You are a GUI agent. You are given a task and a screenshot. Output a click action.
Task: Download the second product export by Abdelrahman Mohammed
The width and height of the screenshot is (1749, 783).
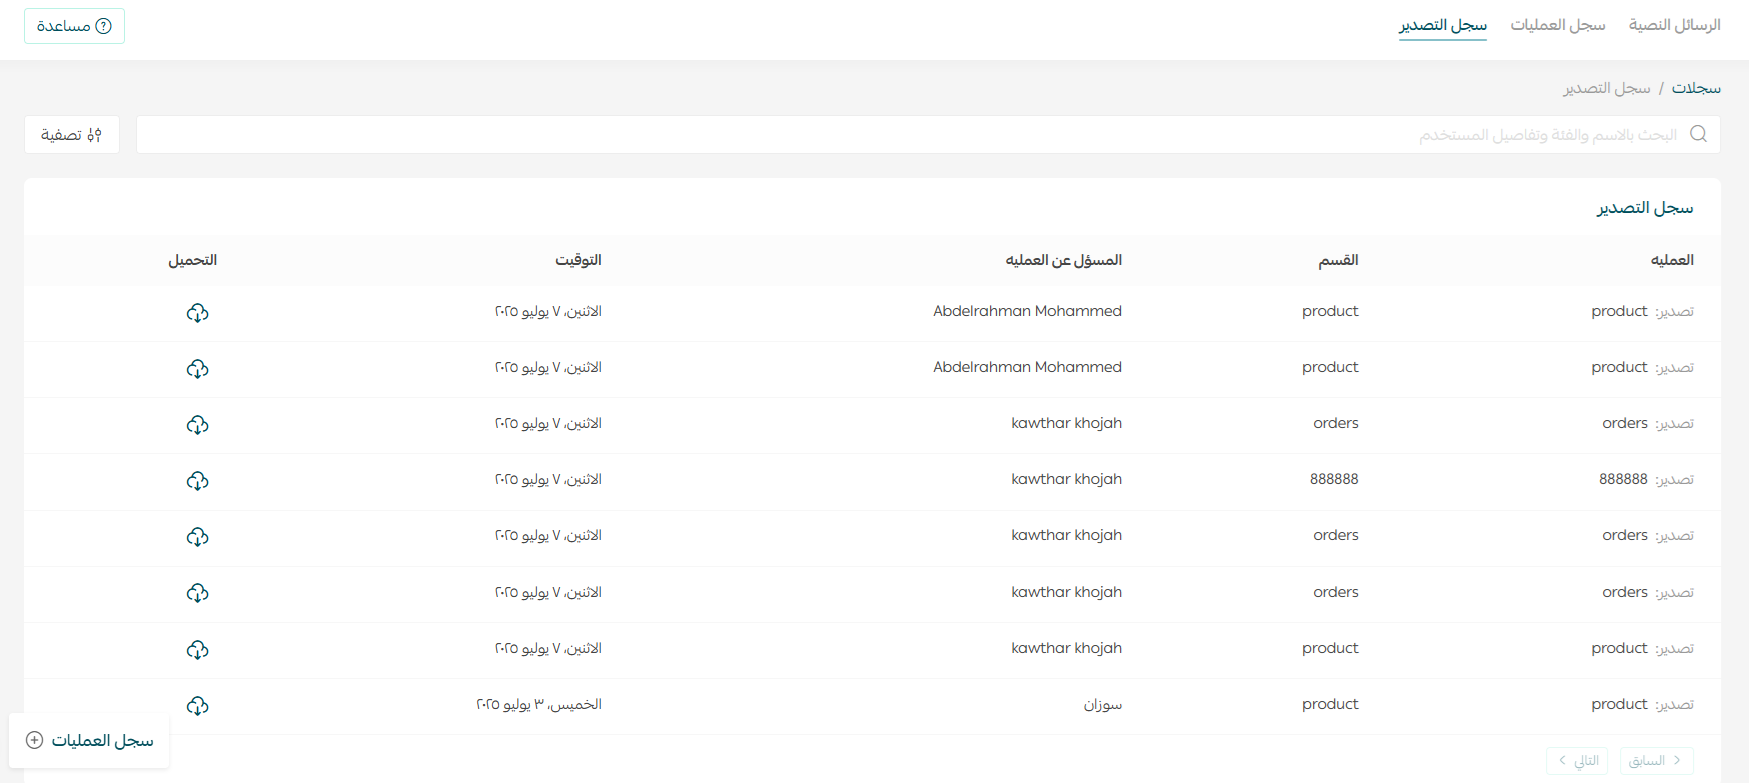197,369
